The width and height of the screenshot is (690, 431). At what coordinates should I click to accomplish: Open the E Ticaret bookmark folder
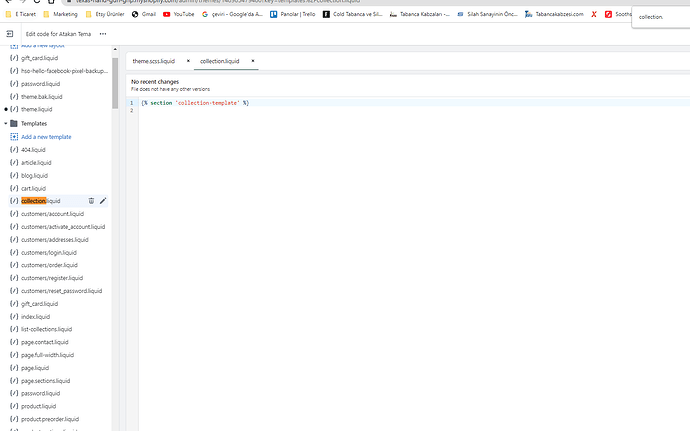(x=21, y=14)
